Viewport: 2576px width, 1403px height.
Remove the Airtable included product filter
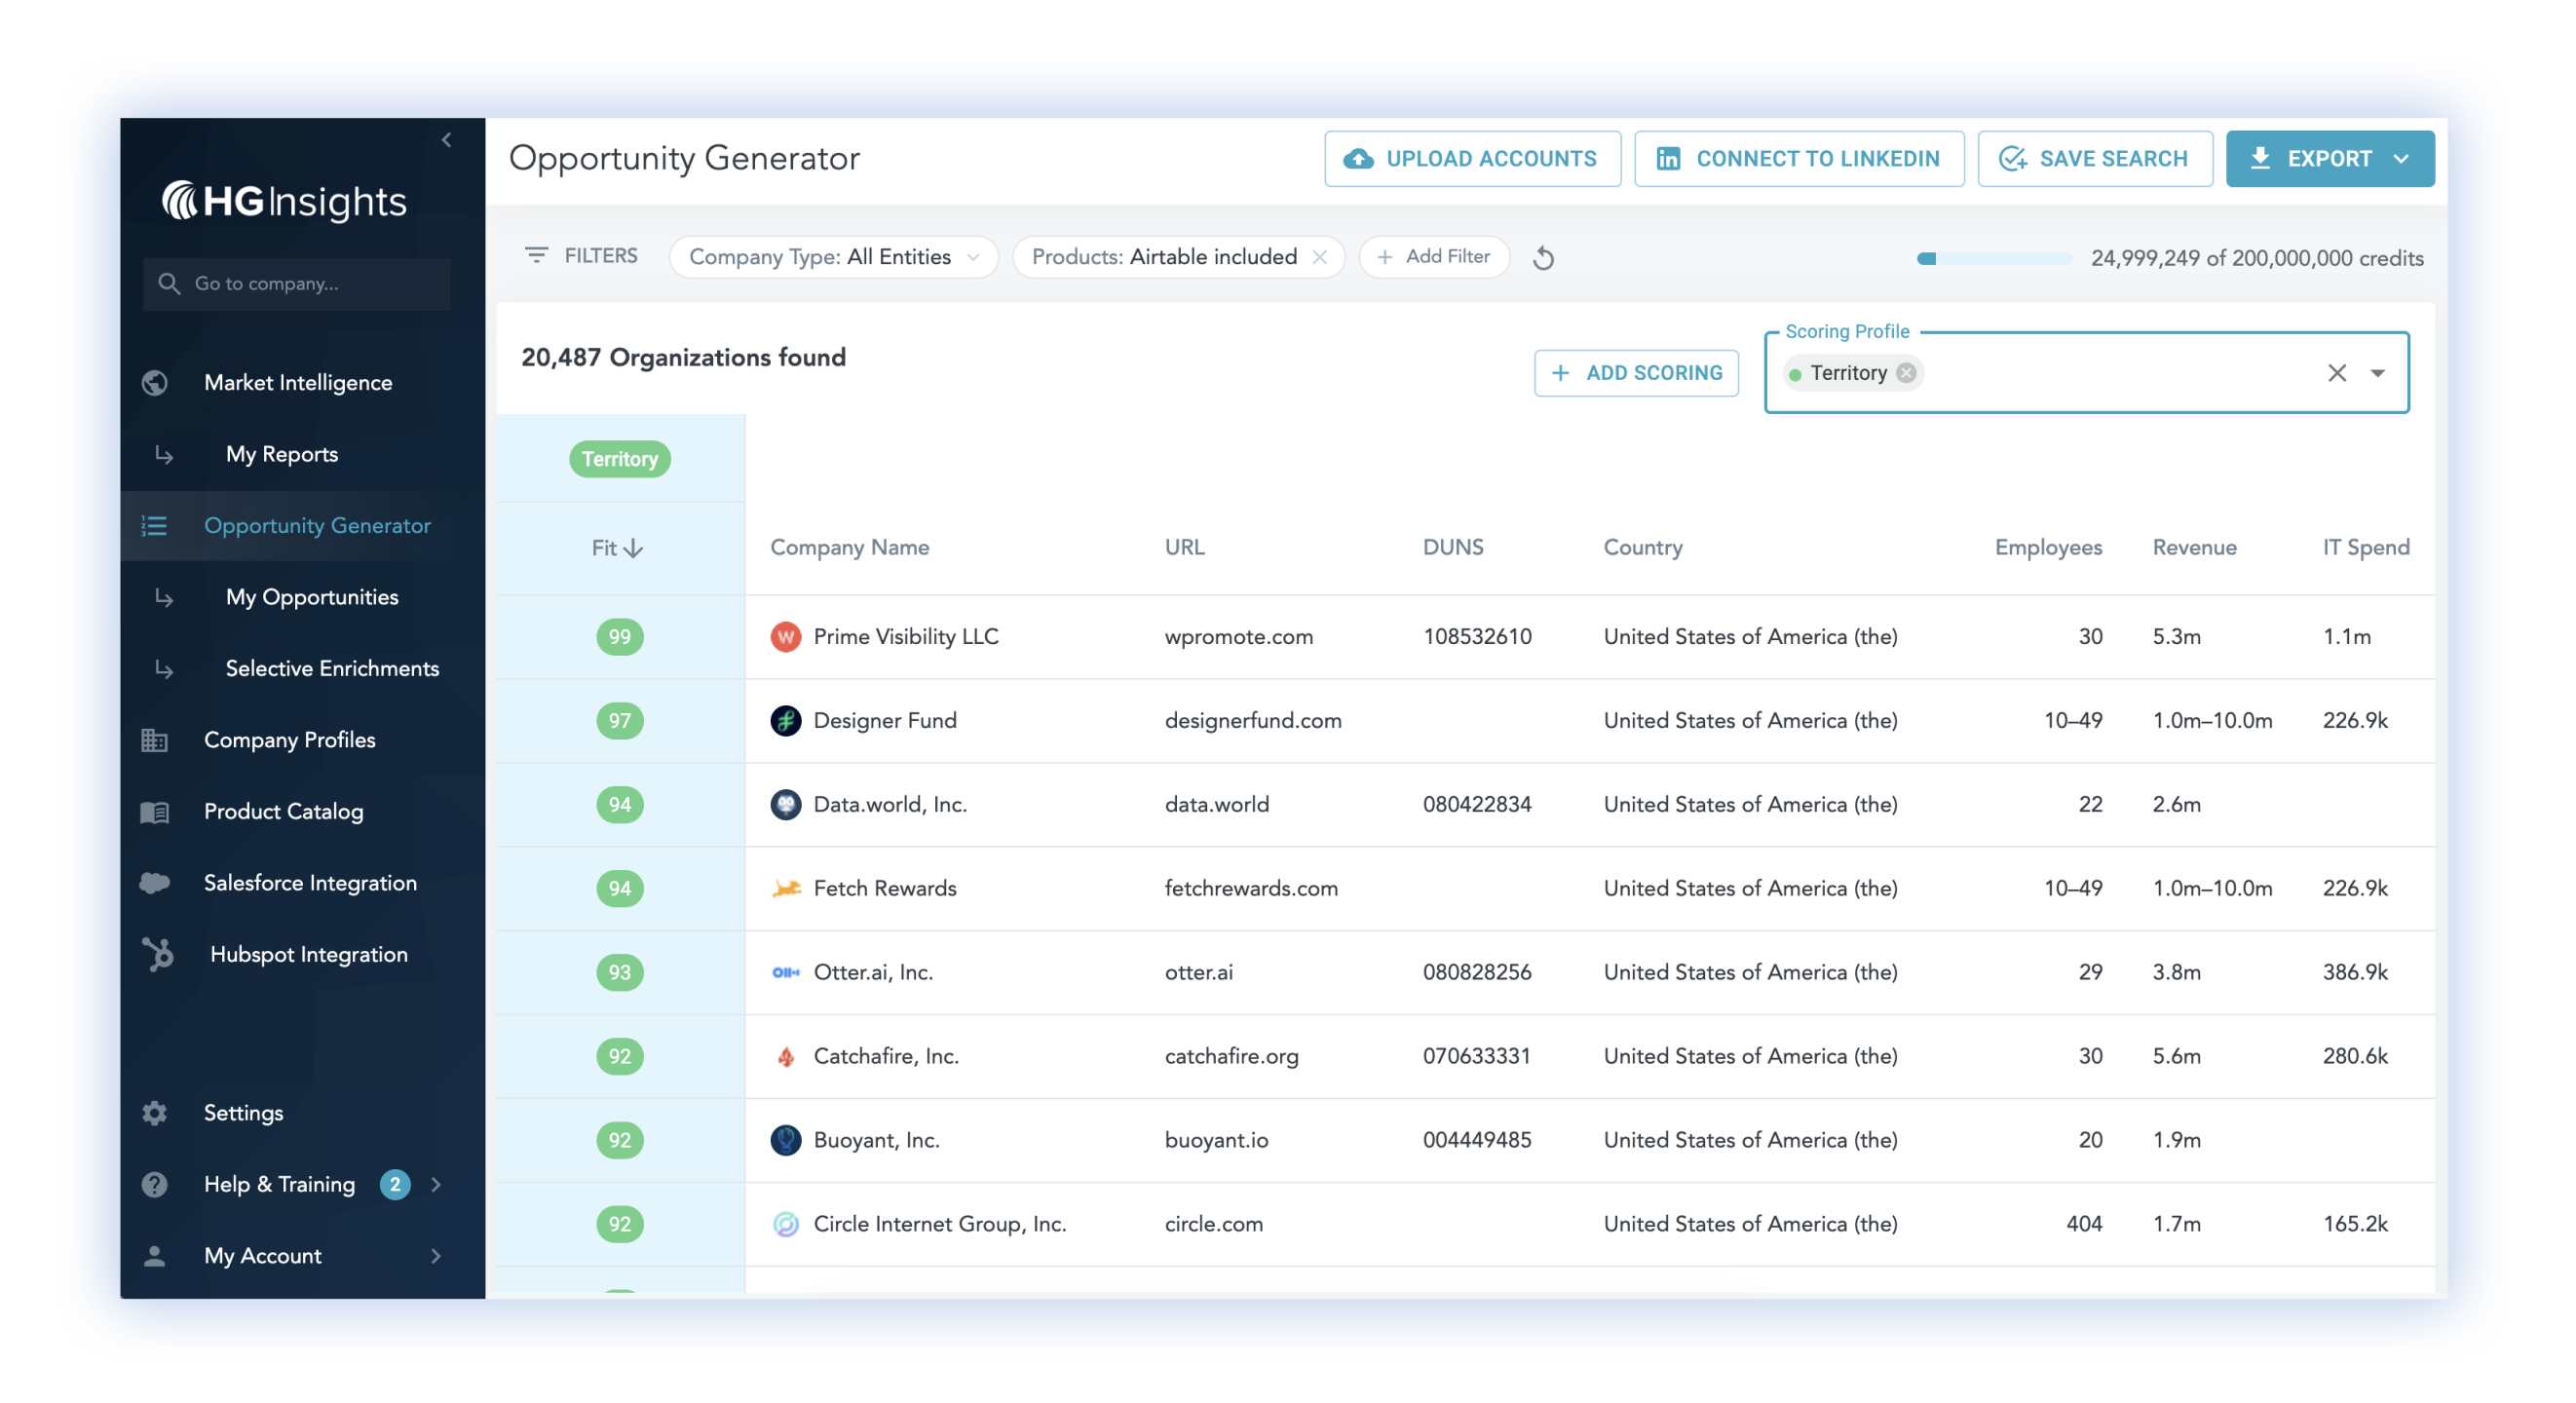[x=1320, y=257]
